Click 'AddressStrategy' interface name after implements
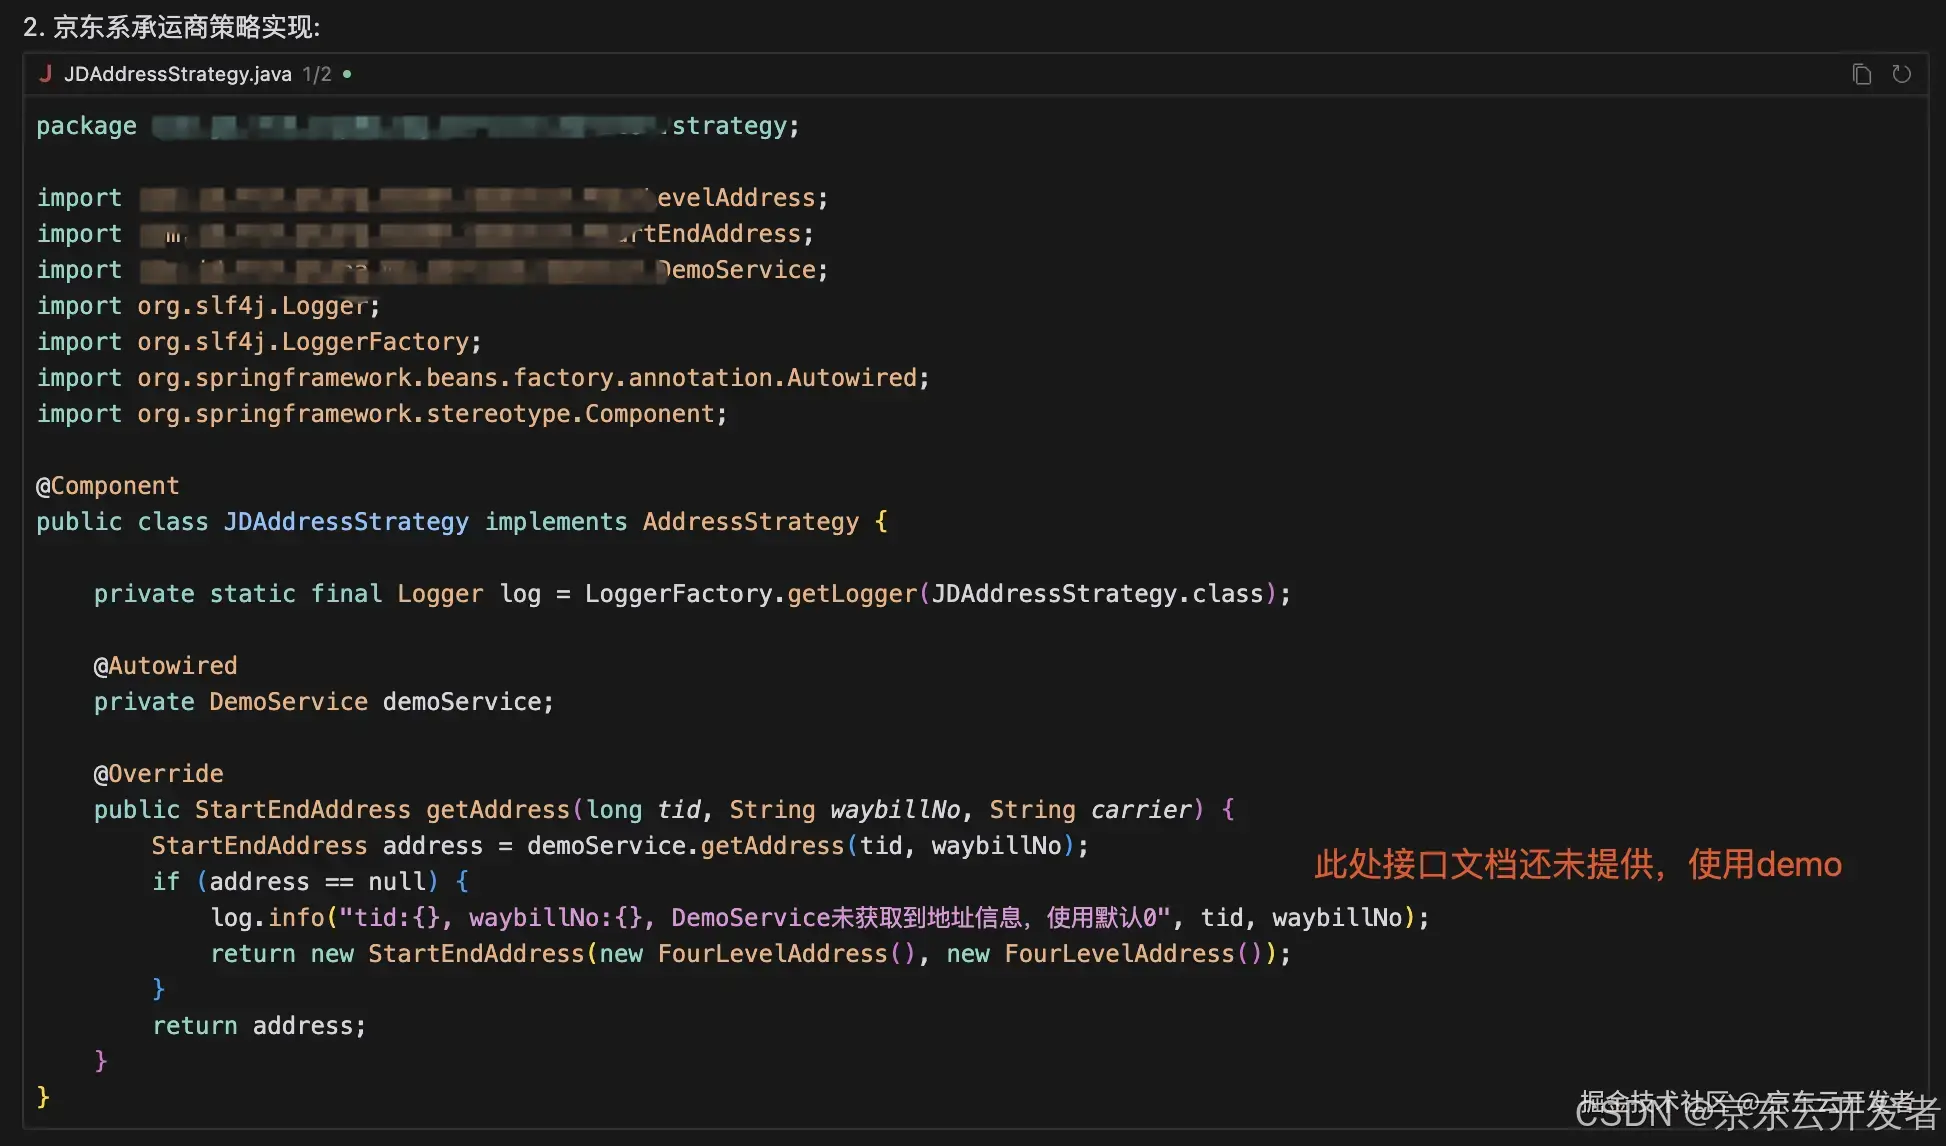 [751, 522]
